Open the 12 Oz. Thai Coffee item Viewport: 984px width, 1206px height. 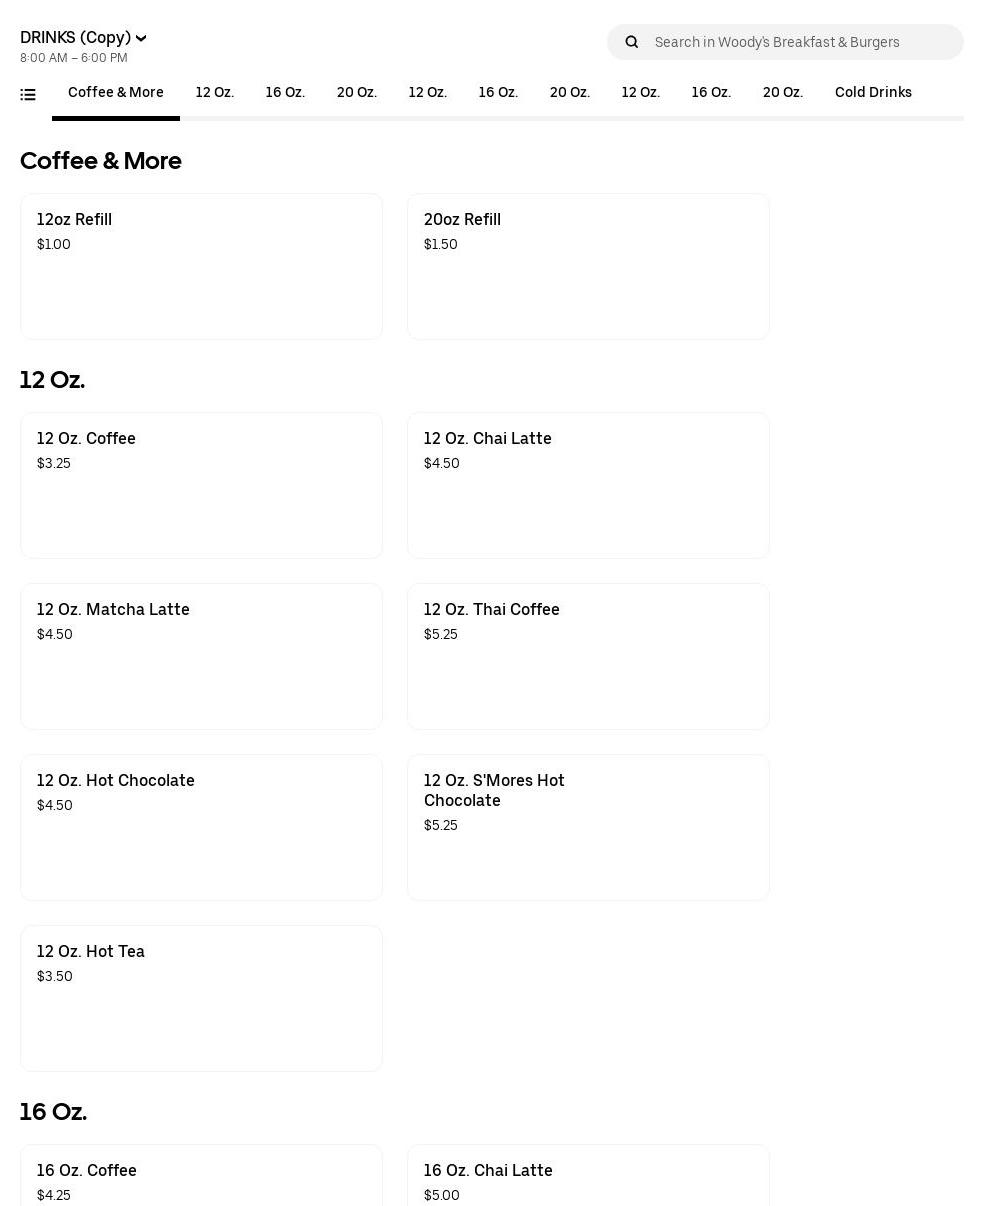pyautogui.click(x=588, y=656)
